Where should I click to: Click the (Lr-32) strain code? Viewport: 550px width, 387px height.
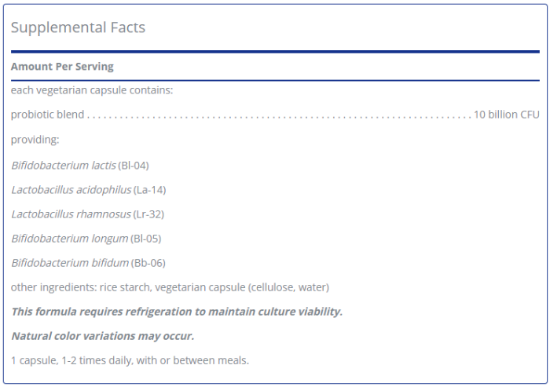[x=148, y=214]
